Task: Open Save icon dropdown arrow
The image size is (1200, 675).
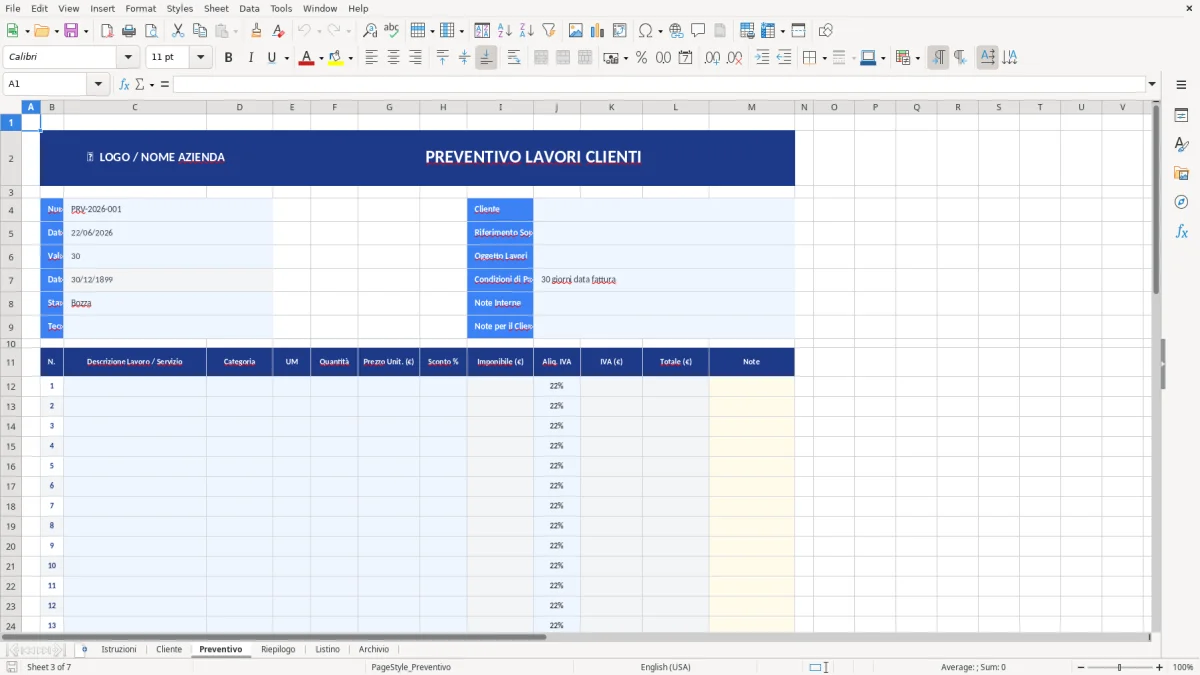Action: point(86,32)
